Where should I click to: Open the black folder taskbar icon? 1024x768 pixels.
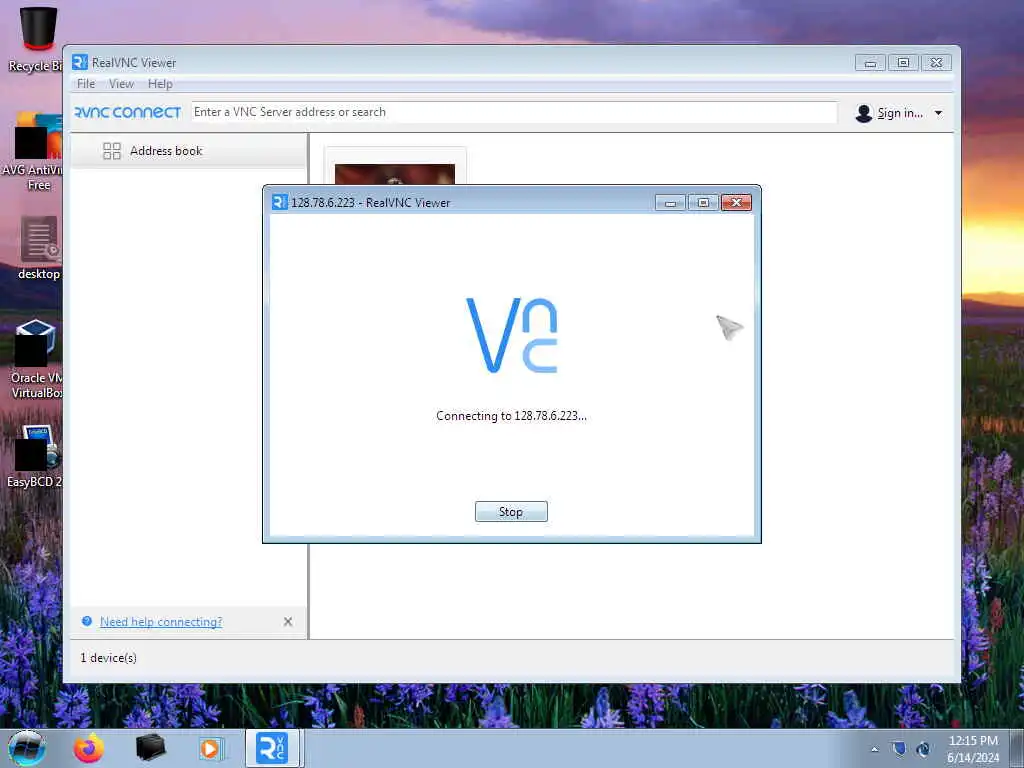point(150,748)
